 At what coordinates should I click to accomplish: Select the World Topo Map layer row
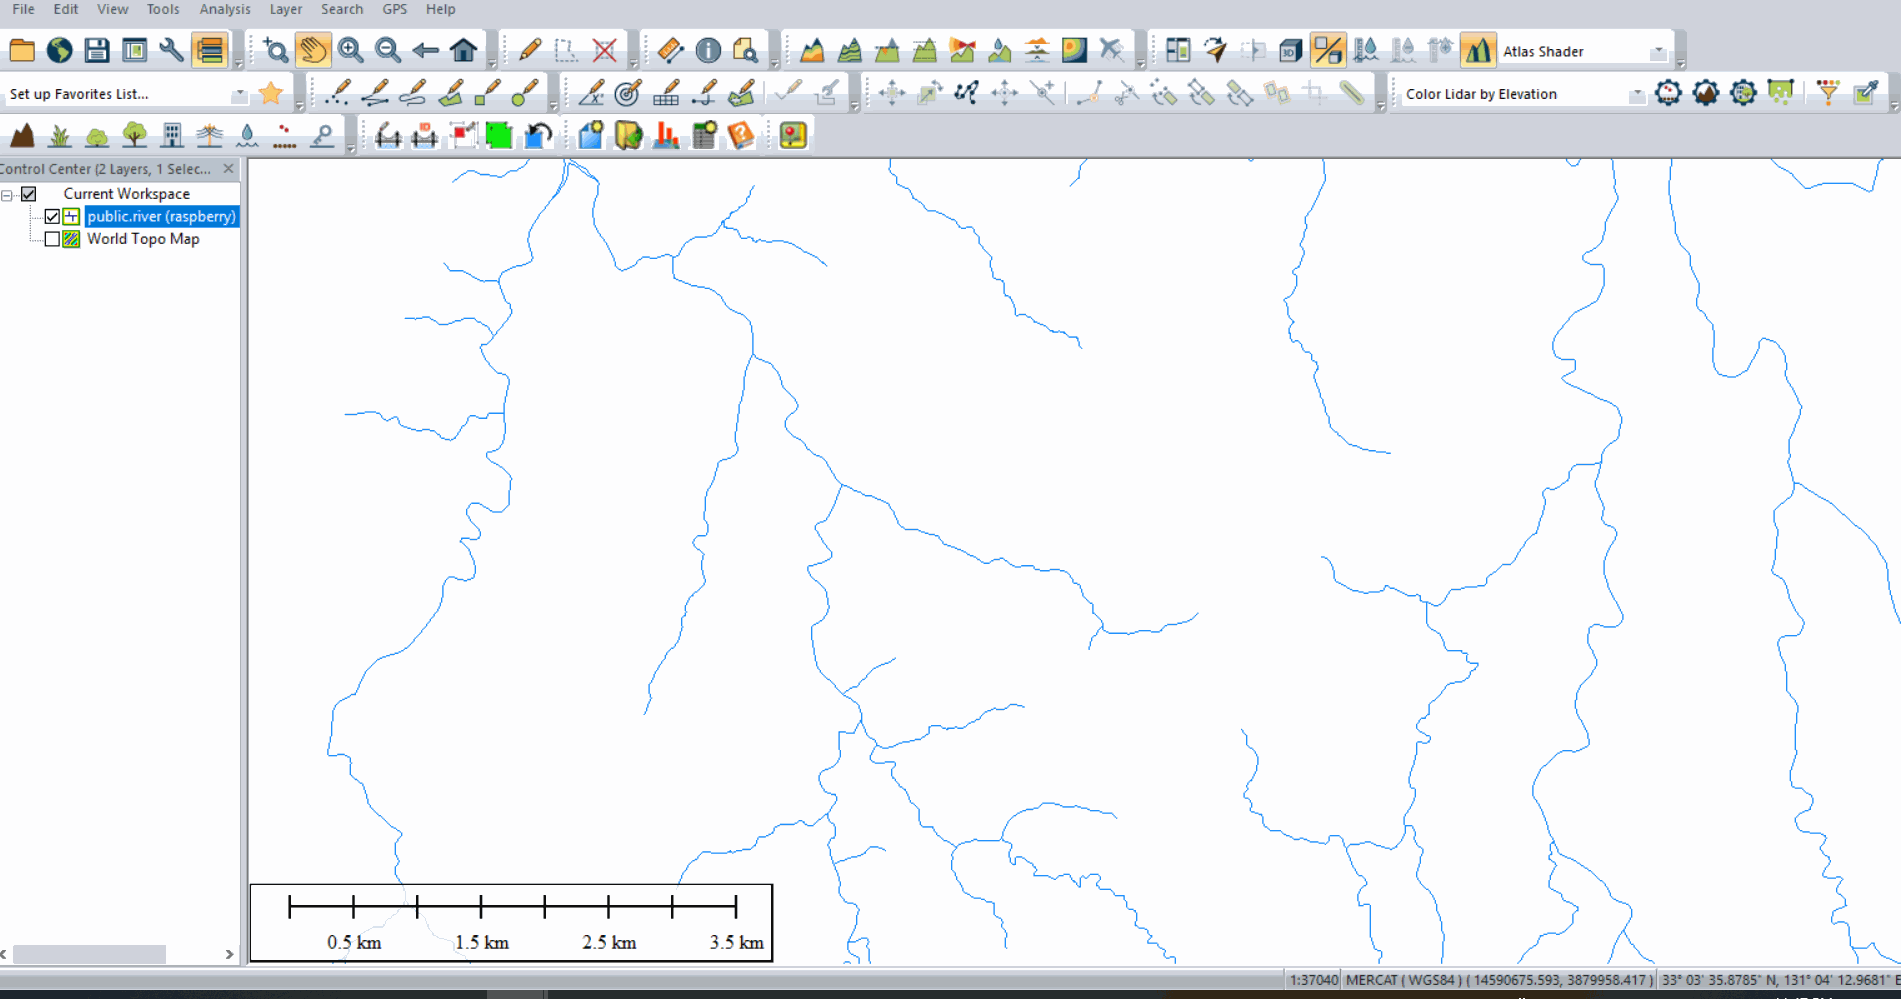click(143, 239)
